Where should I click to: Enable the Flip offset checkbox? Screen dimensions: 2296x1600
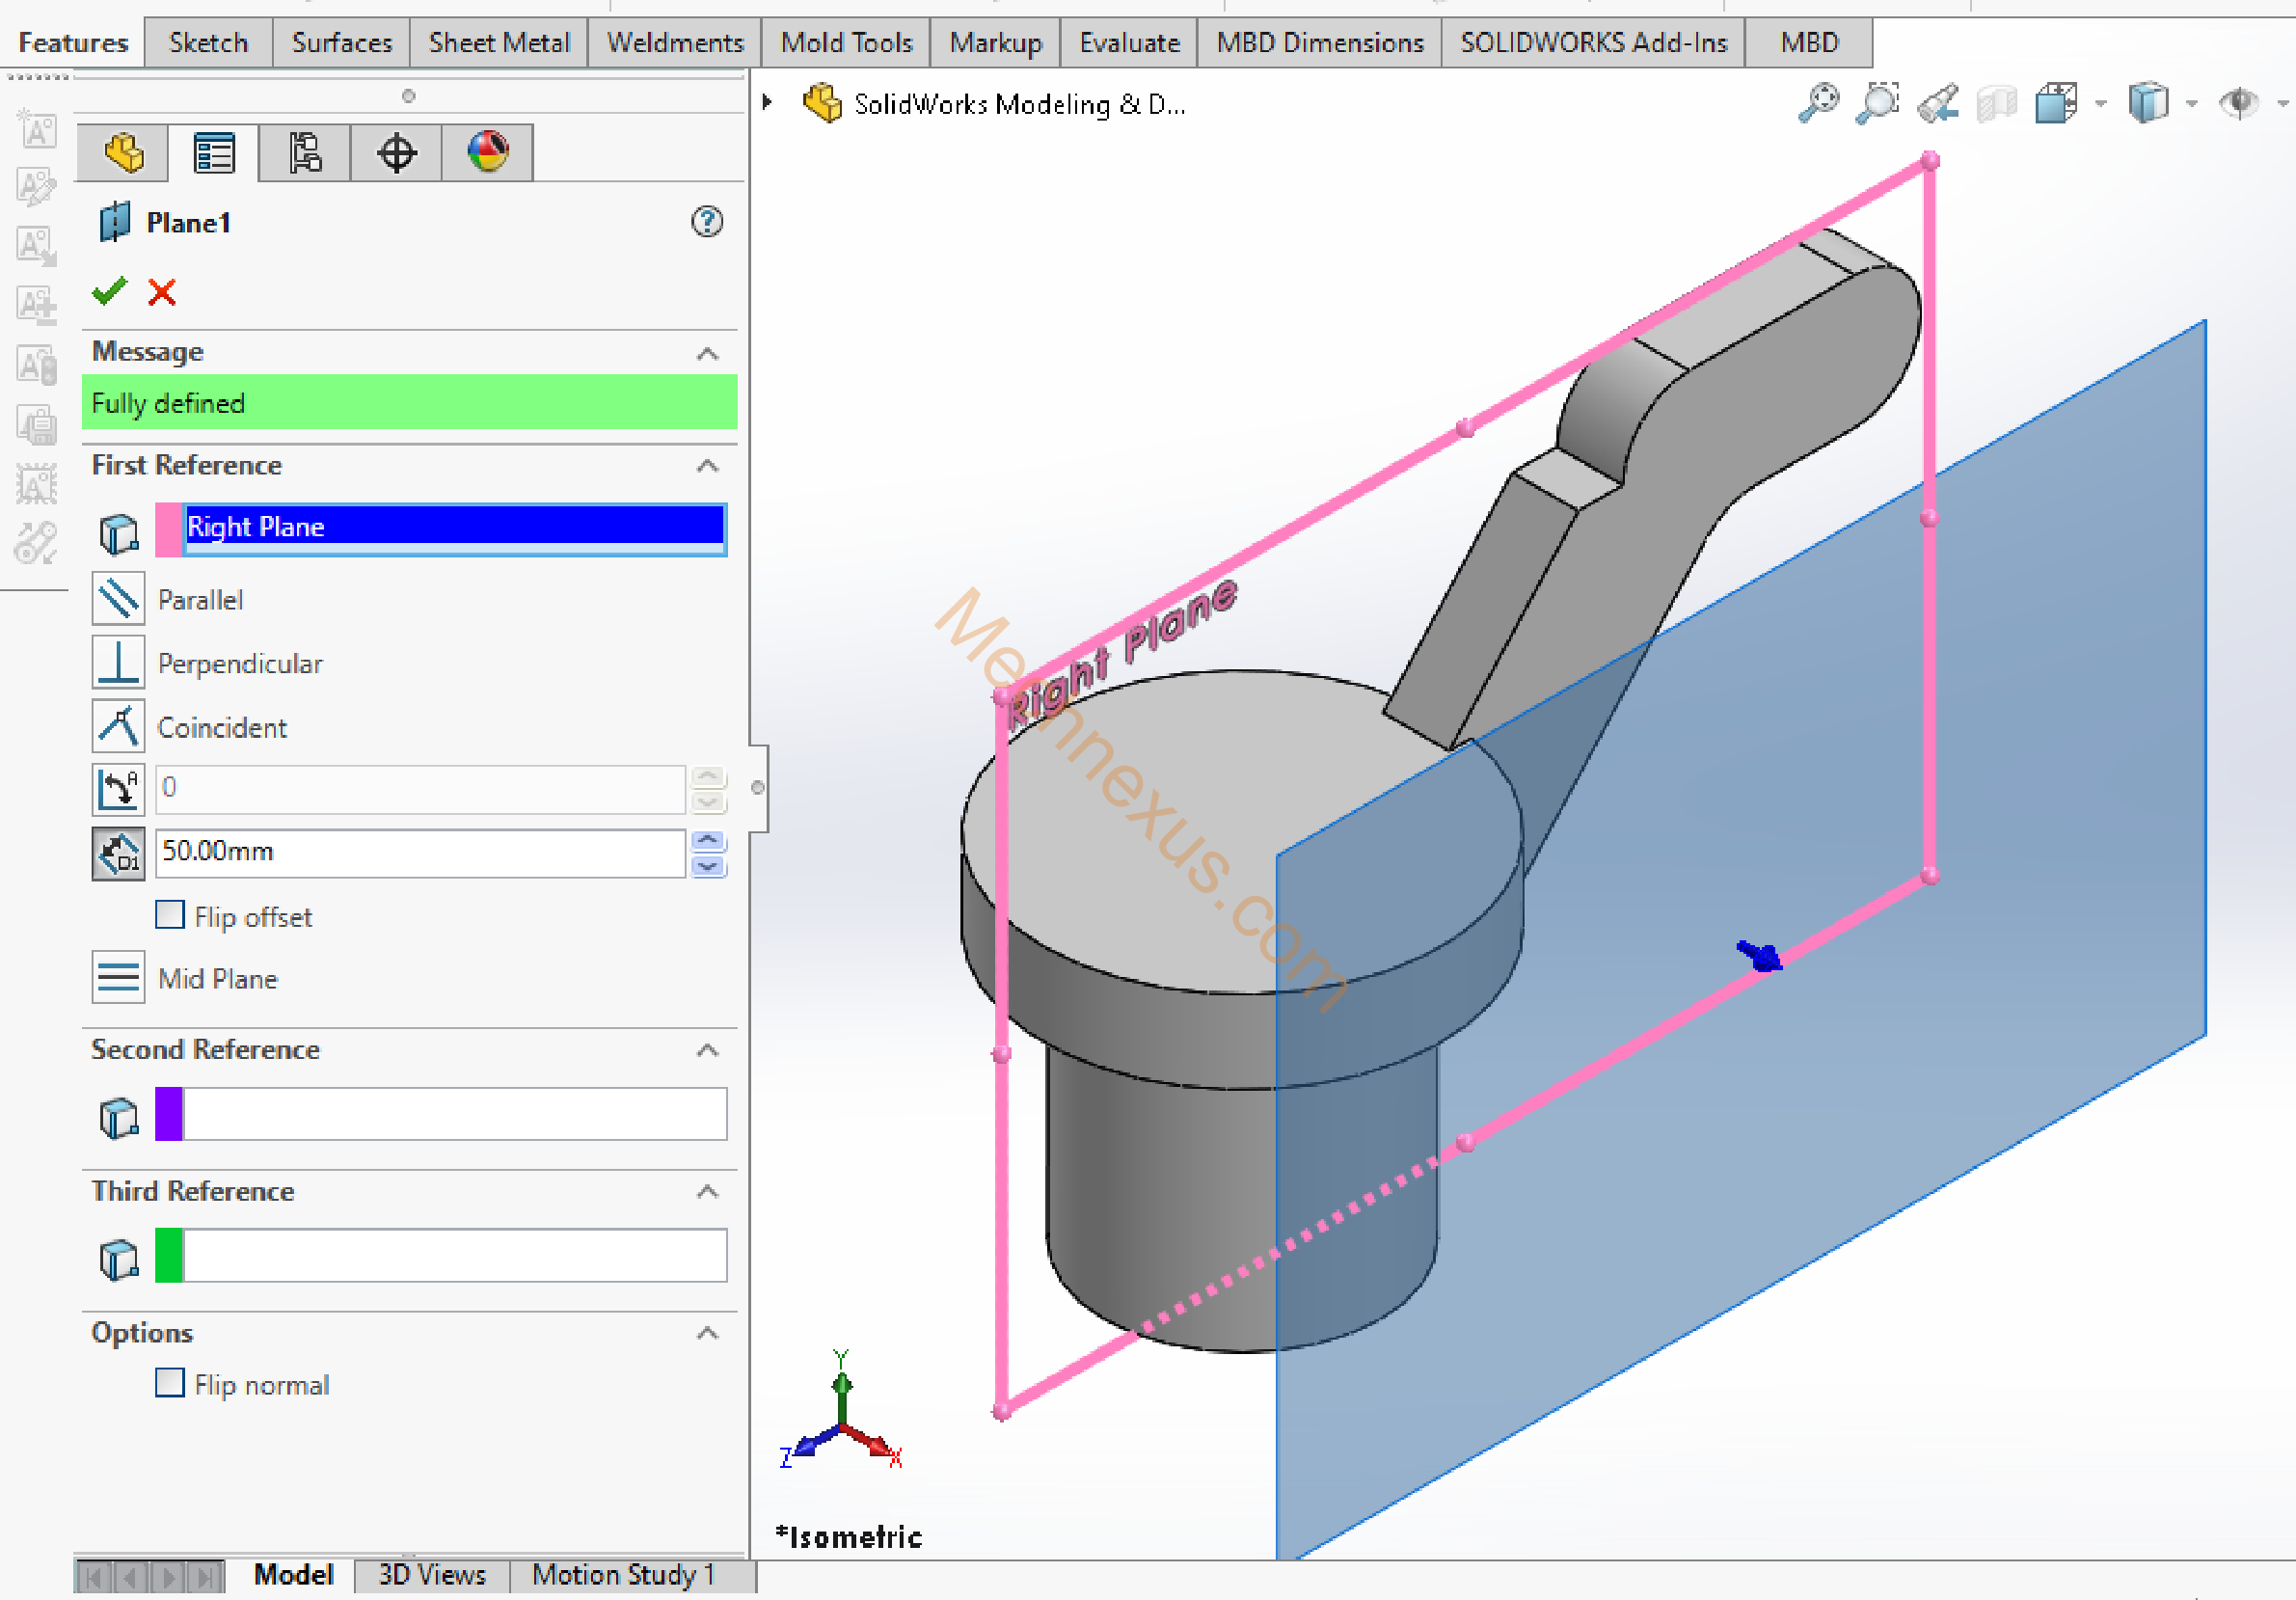pos(170,915)
